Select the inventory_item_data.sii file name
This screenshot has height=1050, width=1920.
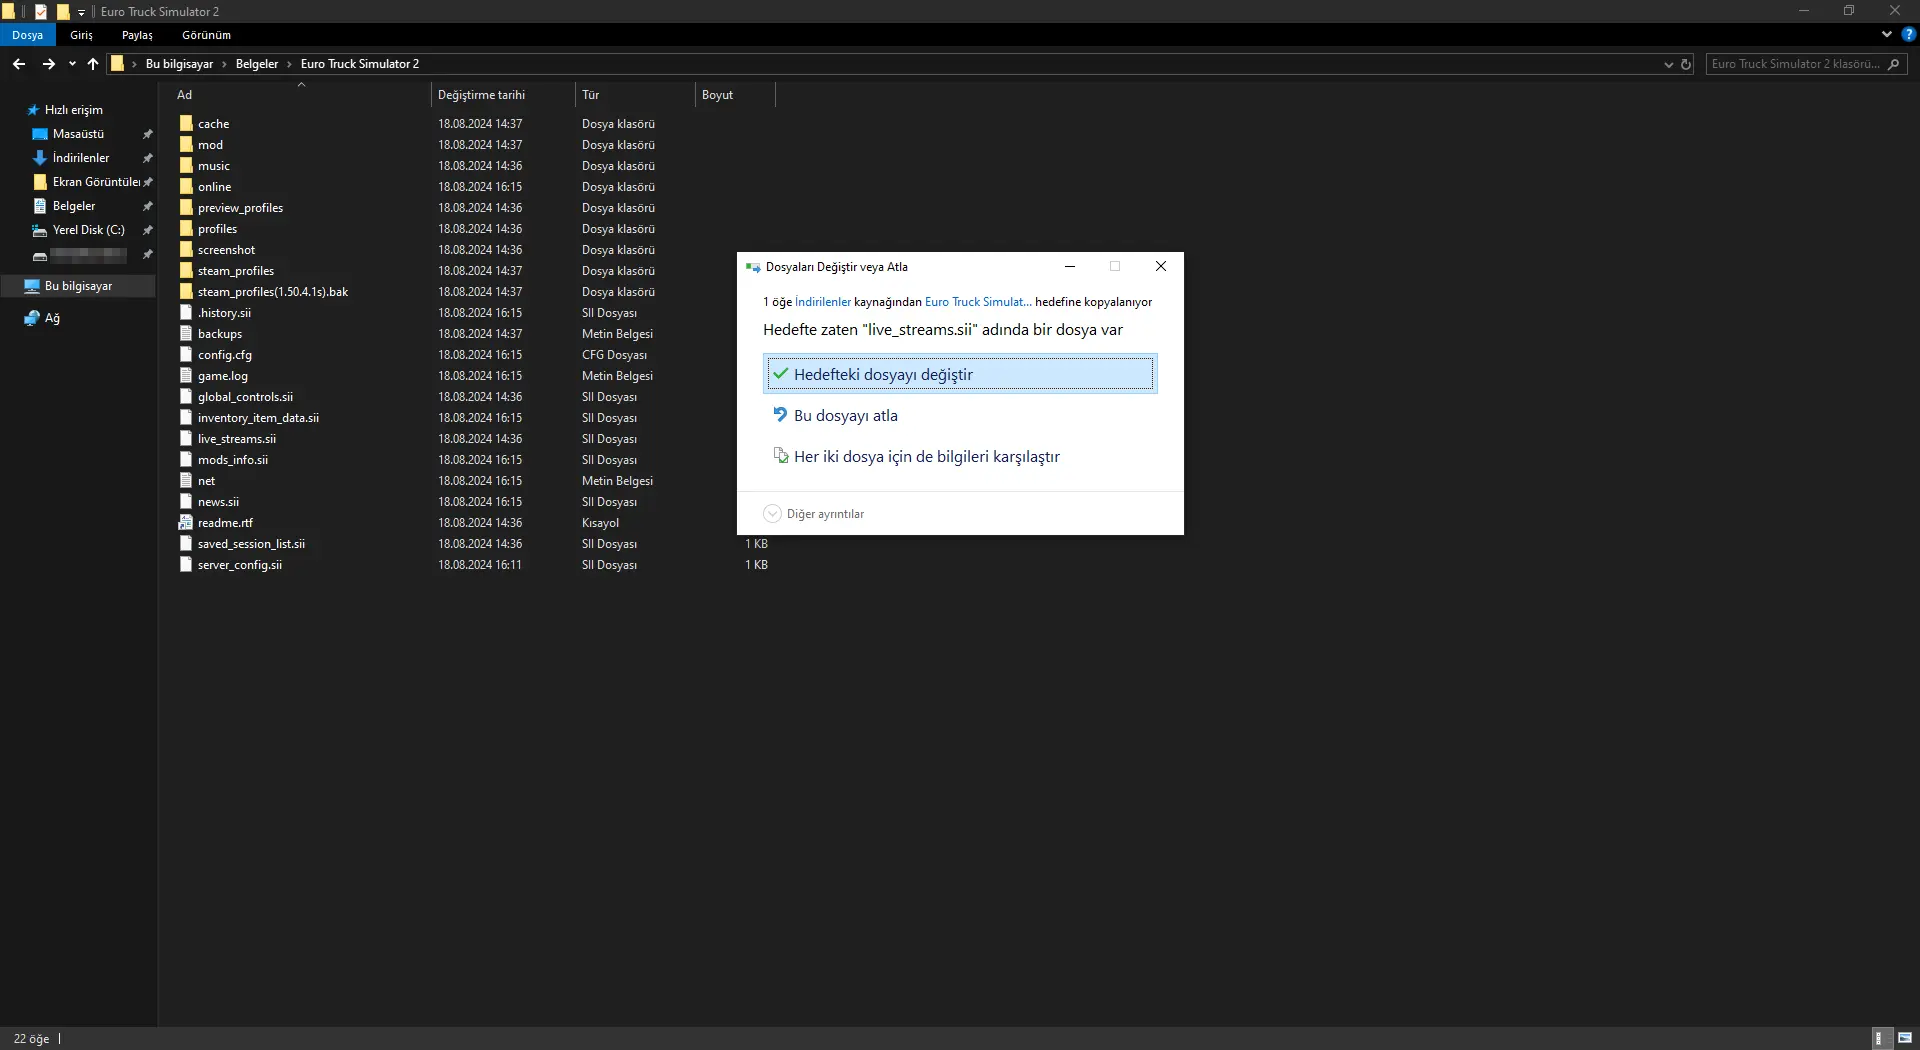(258, 418)
